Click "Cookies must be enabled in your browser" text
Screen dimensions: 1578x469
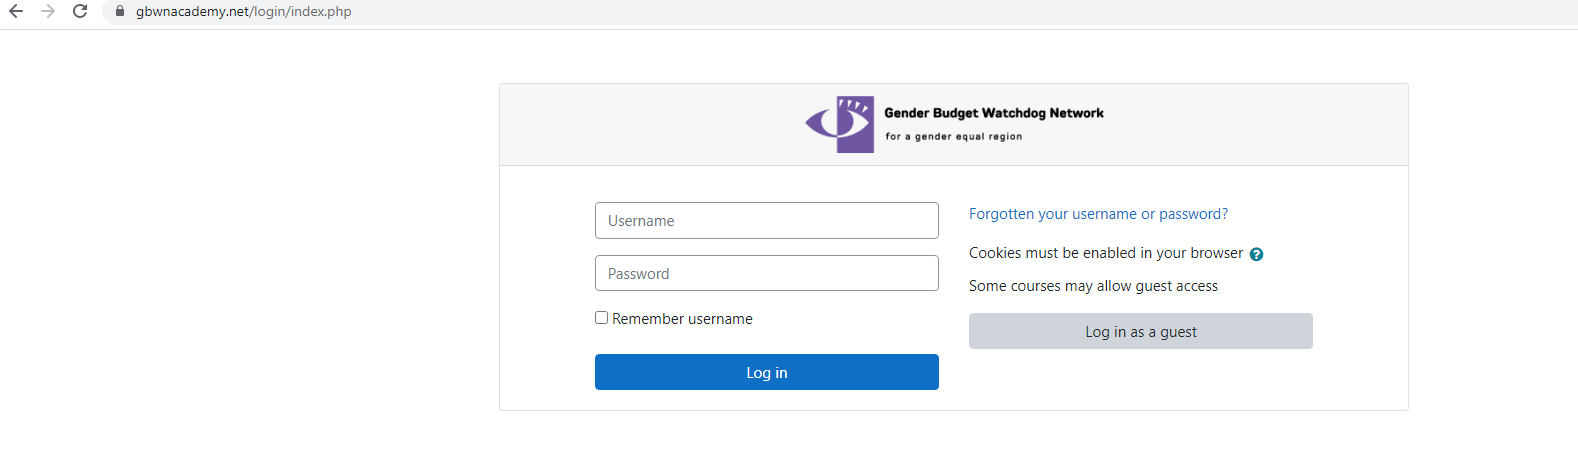click(1106, 253)
